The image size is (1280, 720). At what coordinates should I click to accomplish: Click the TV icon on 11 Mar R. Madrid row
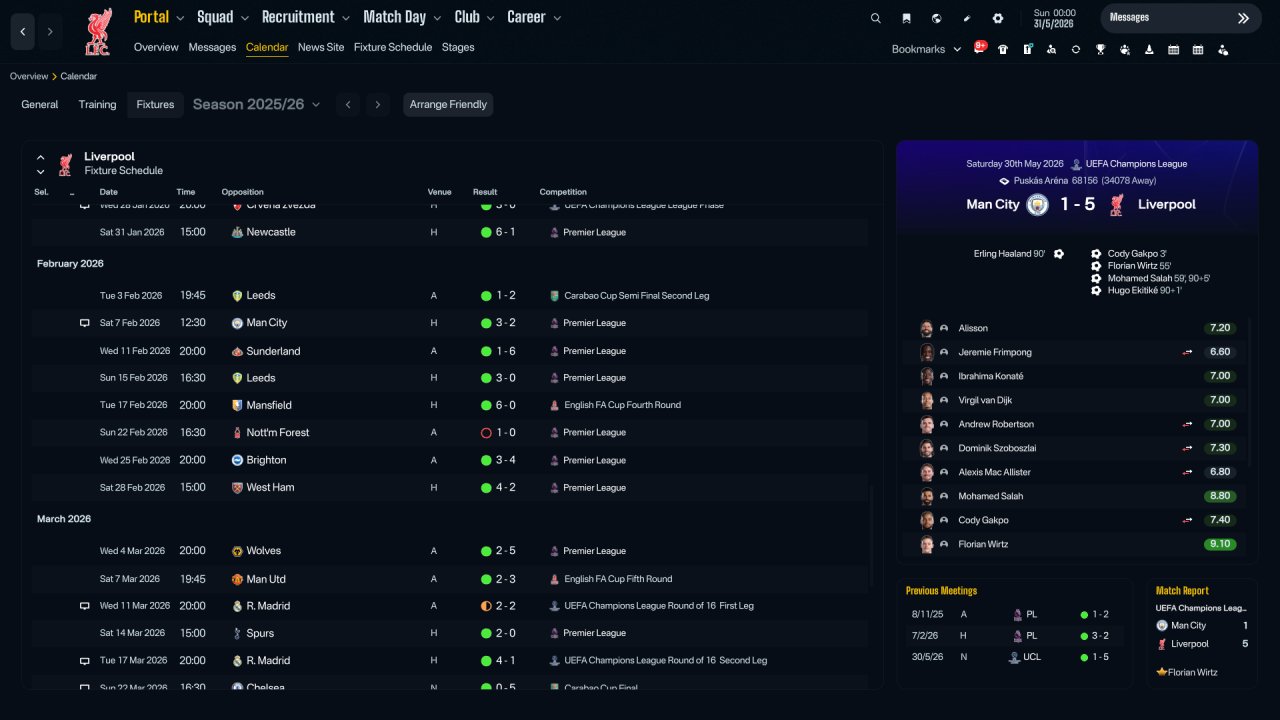(85, 606)
